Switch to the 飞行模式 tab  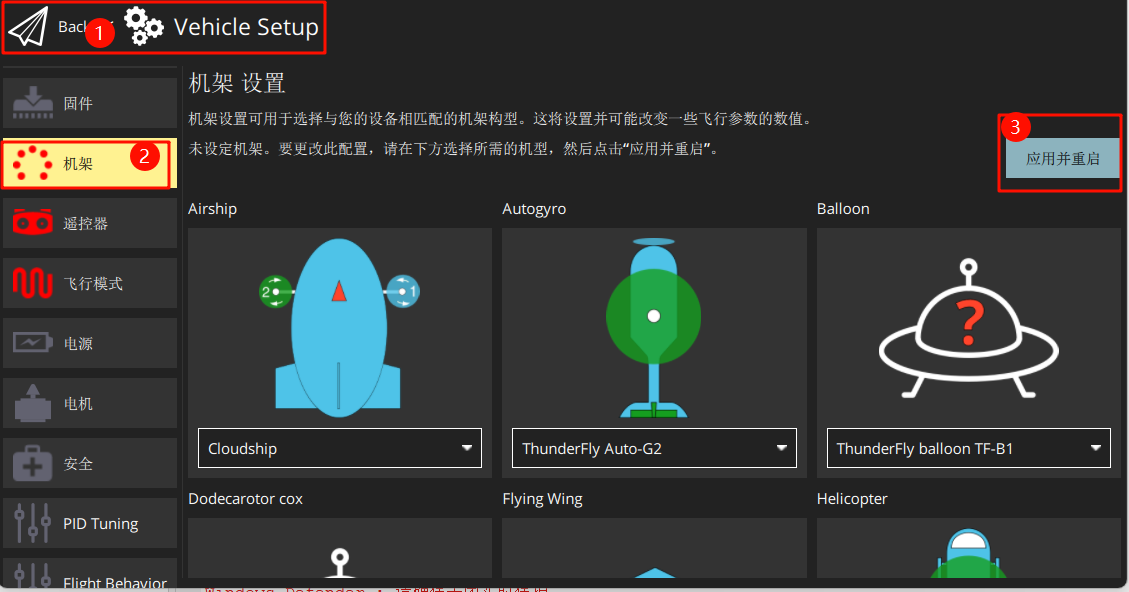[x=91, y=284]
